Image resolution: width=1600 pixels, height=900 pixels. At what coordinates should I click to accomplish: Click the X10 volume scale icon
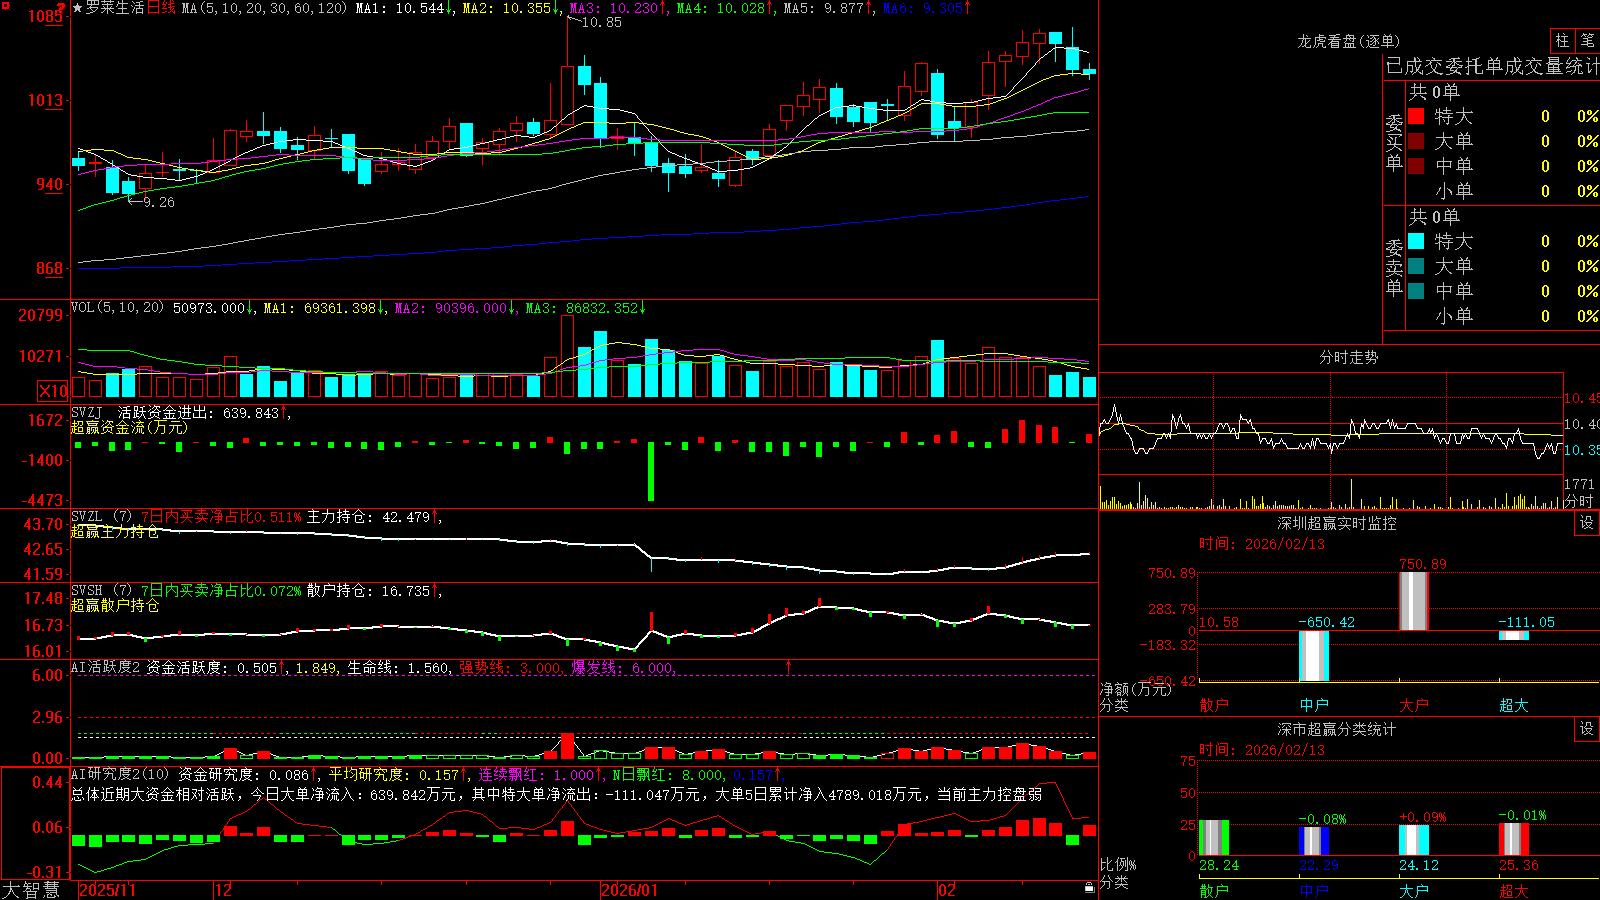click(x=53, y=391)
